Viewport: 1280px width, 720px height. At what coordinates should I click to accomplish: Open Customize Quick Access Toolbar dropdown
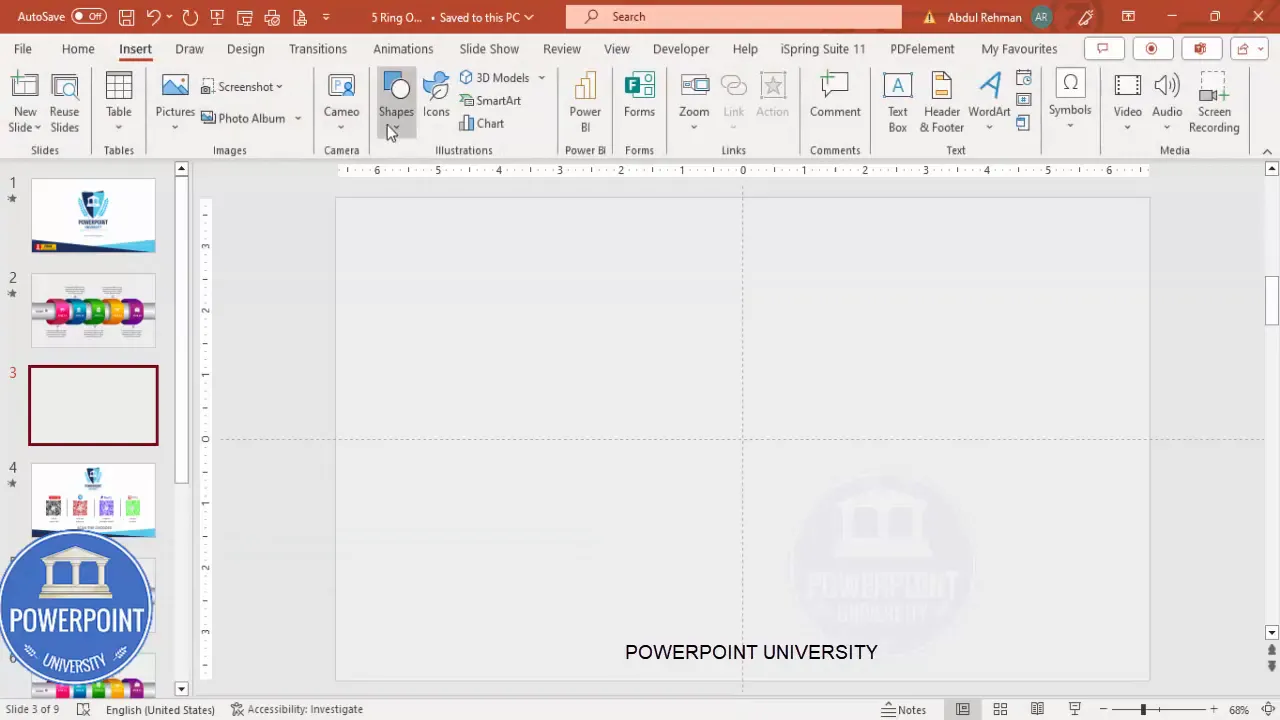pyautogui.click(x=326, y=17)
